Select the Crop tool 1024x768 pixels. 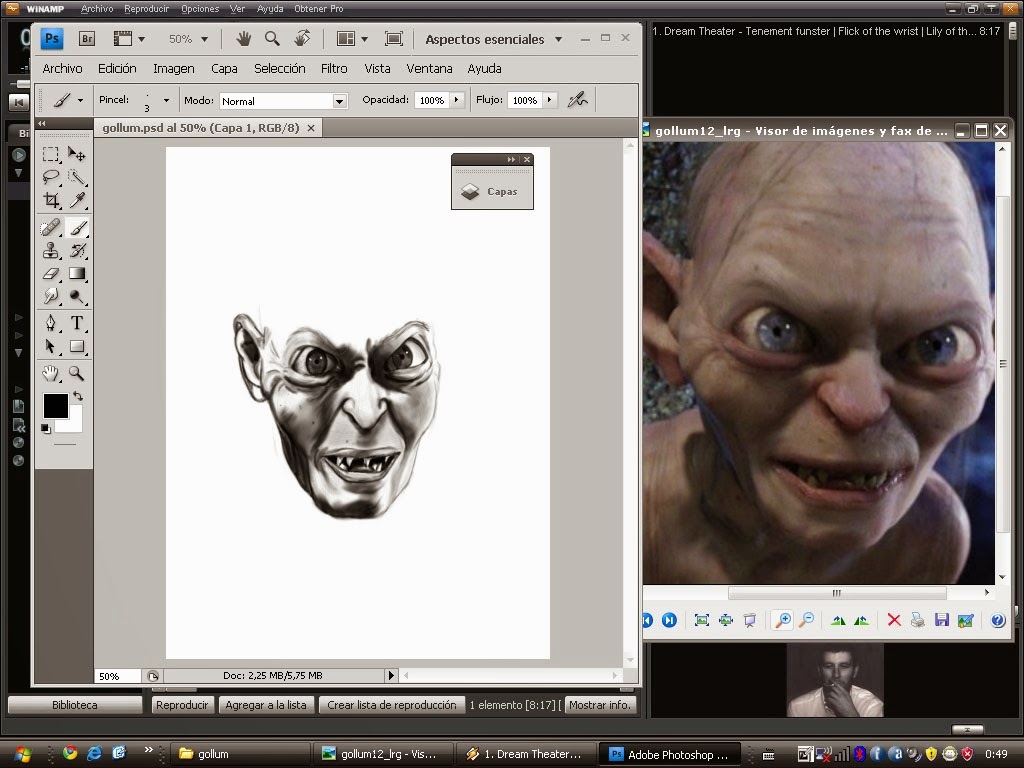(51, 200)
